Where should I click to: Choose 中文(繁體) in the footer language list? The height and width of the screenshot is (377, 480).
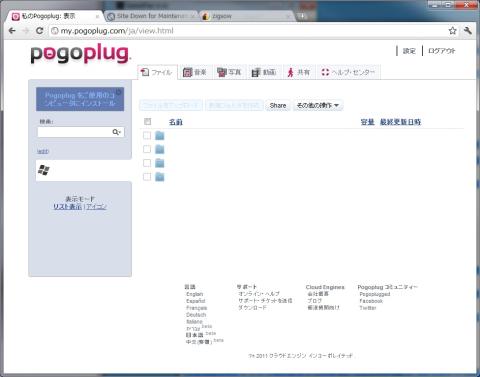click(x=199, y=342)
